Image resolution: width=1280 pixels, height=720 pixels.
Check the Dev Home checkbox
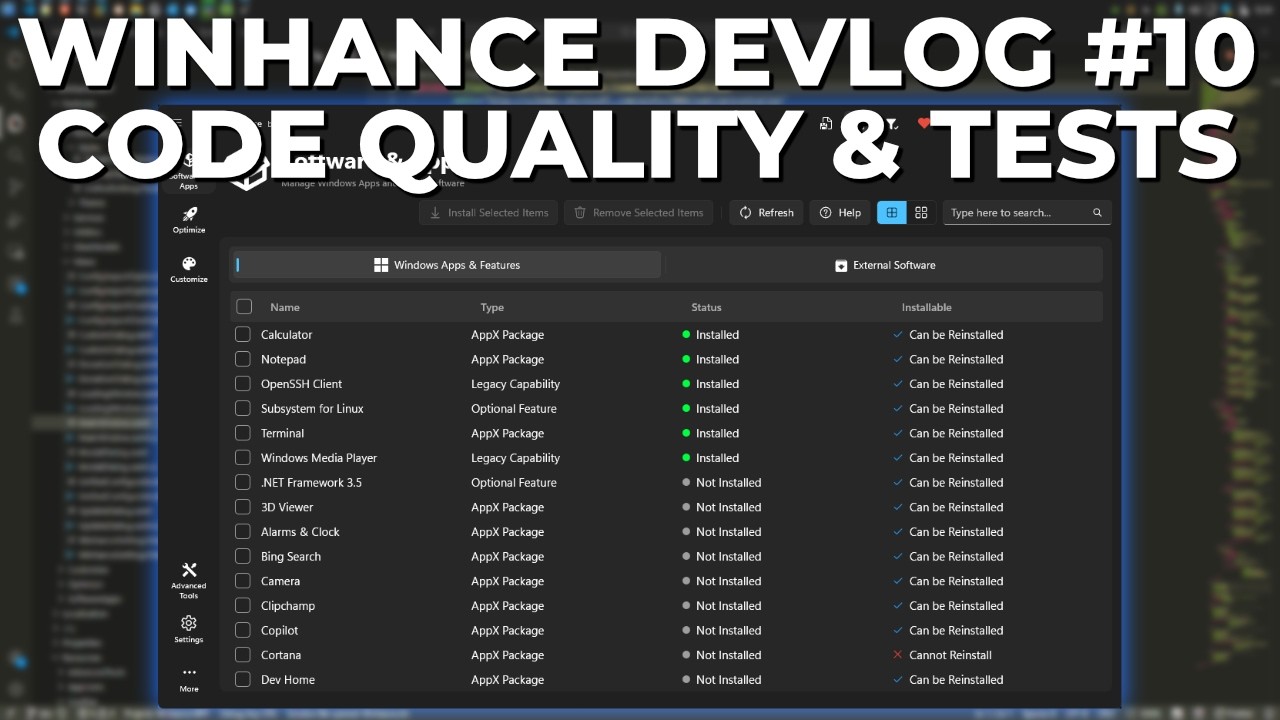(243, 679)
